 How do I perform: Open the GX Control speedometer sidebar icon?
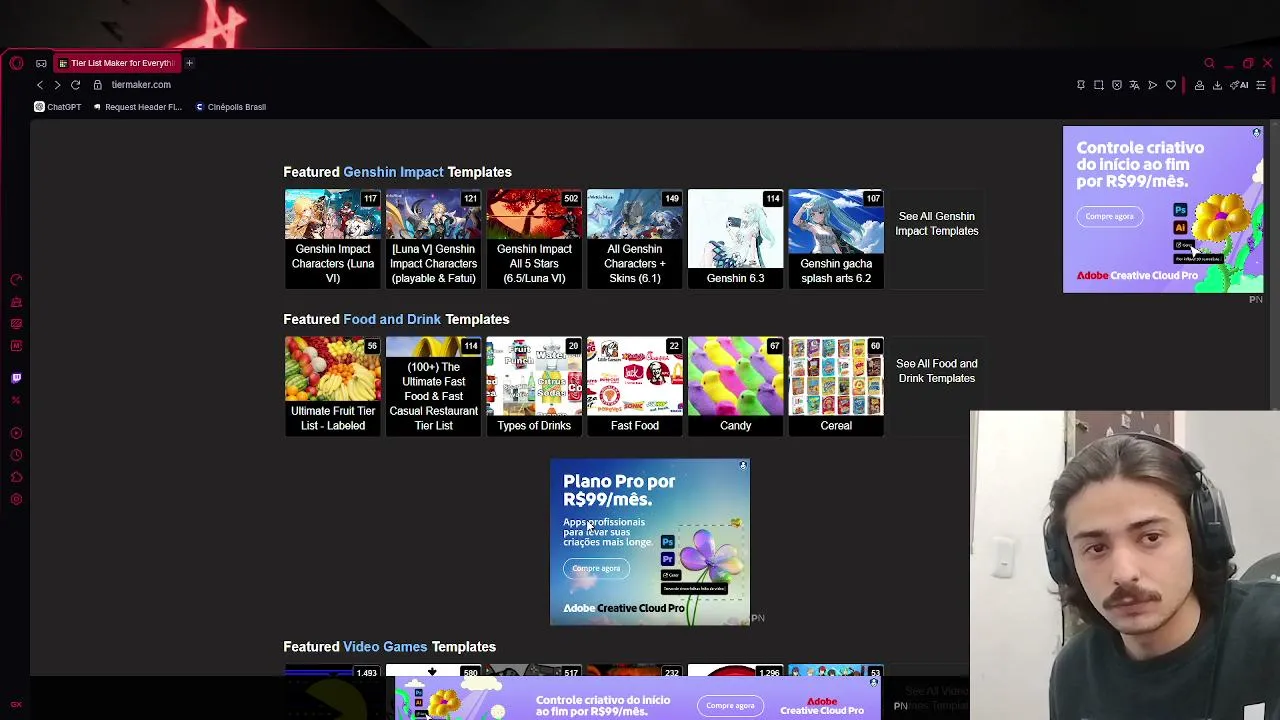tap(16, 280)
